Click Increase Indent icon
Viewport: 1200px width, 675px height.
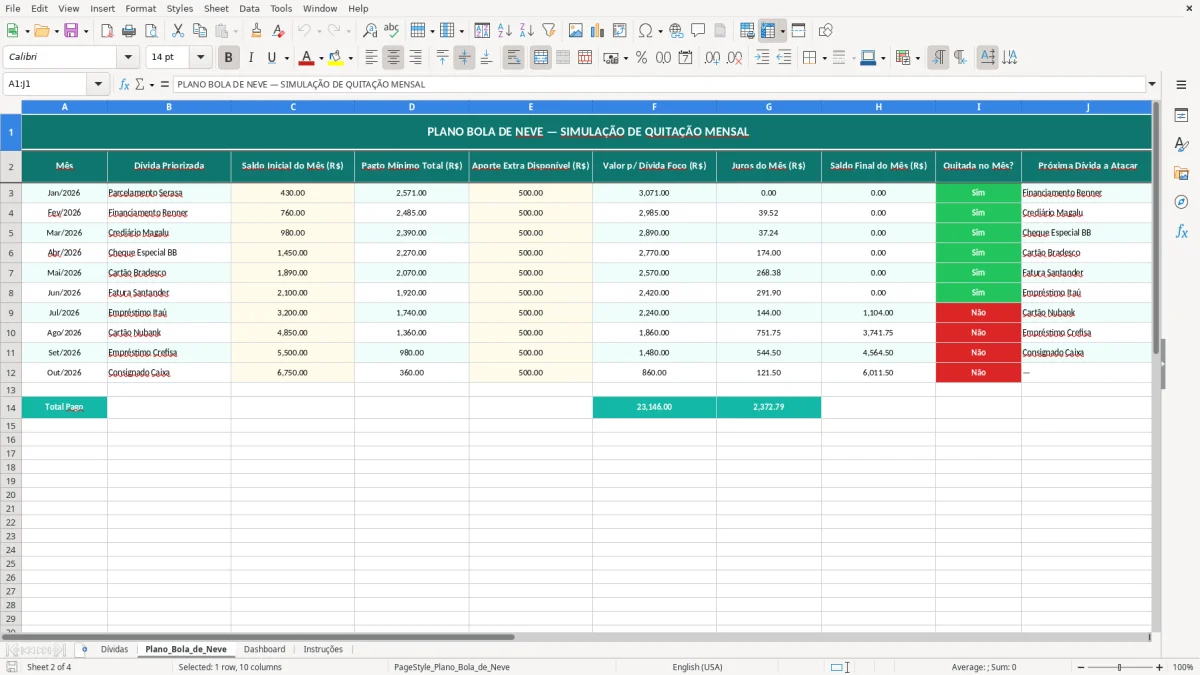pos(762,58)
